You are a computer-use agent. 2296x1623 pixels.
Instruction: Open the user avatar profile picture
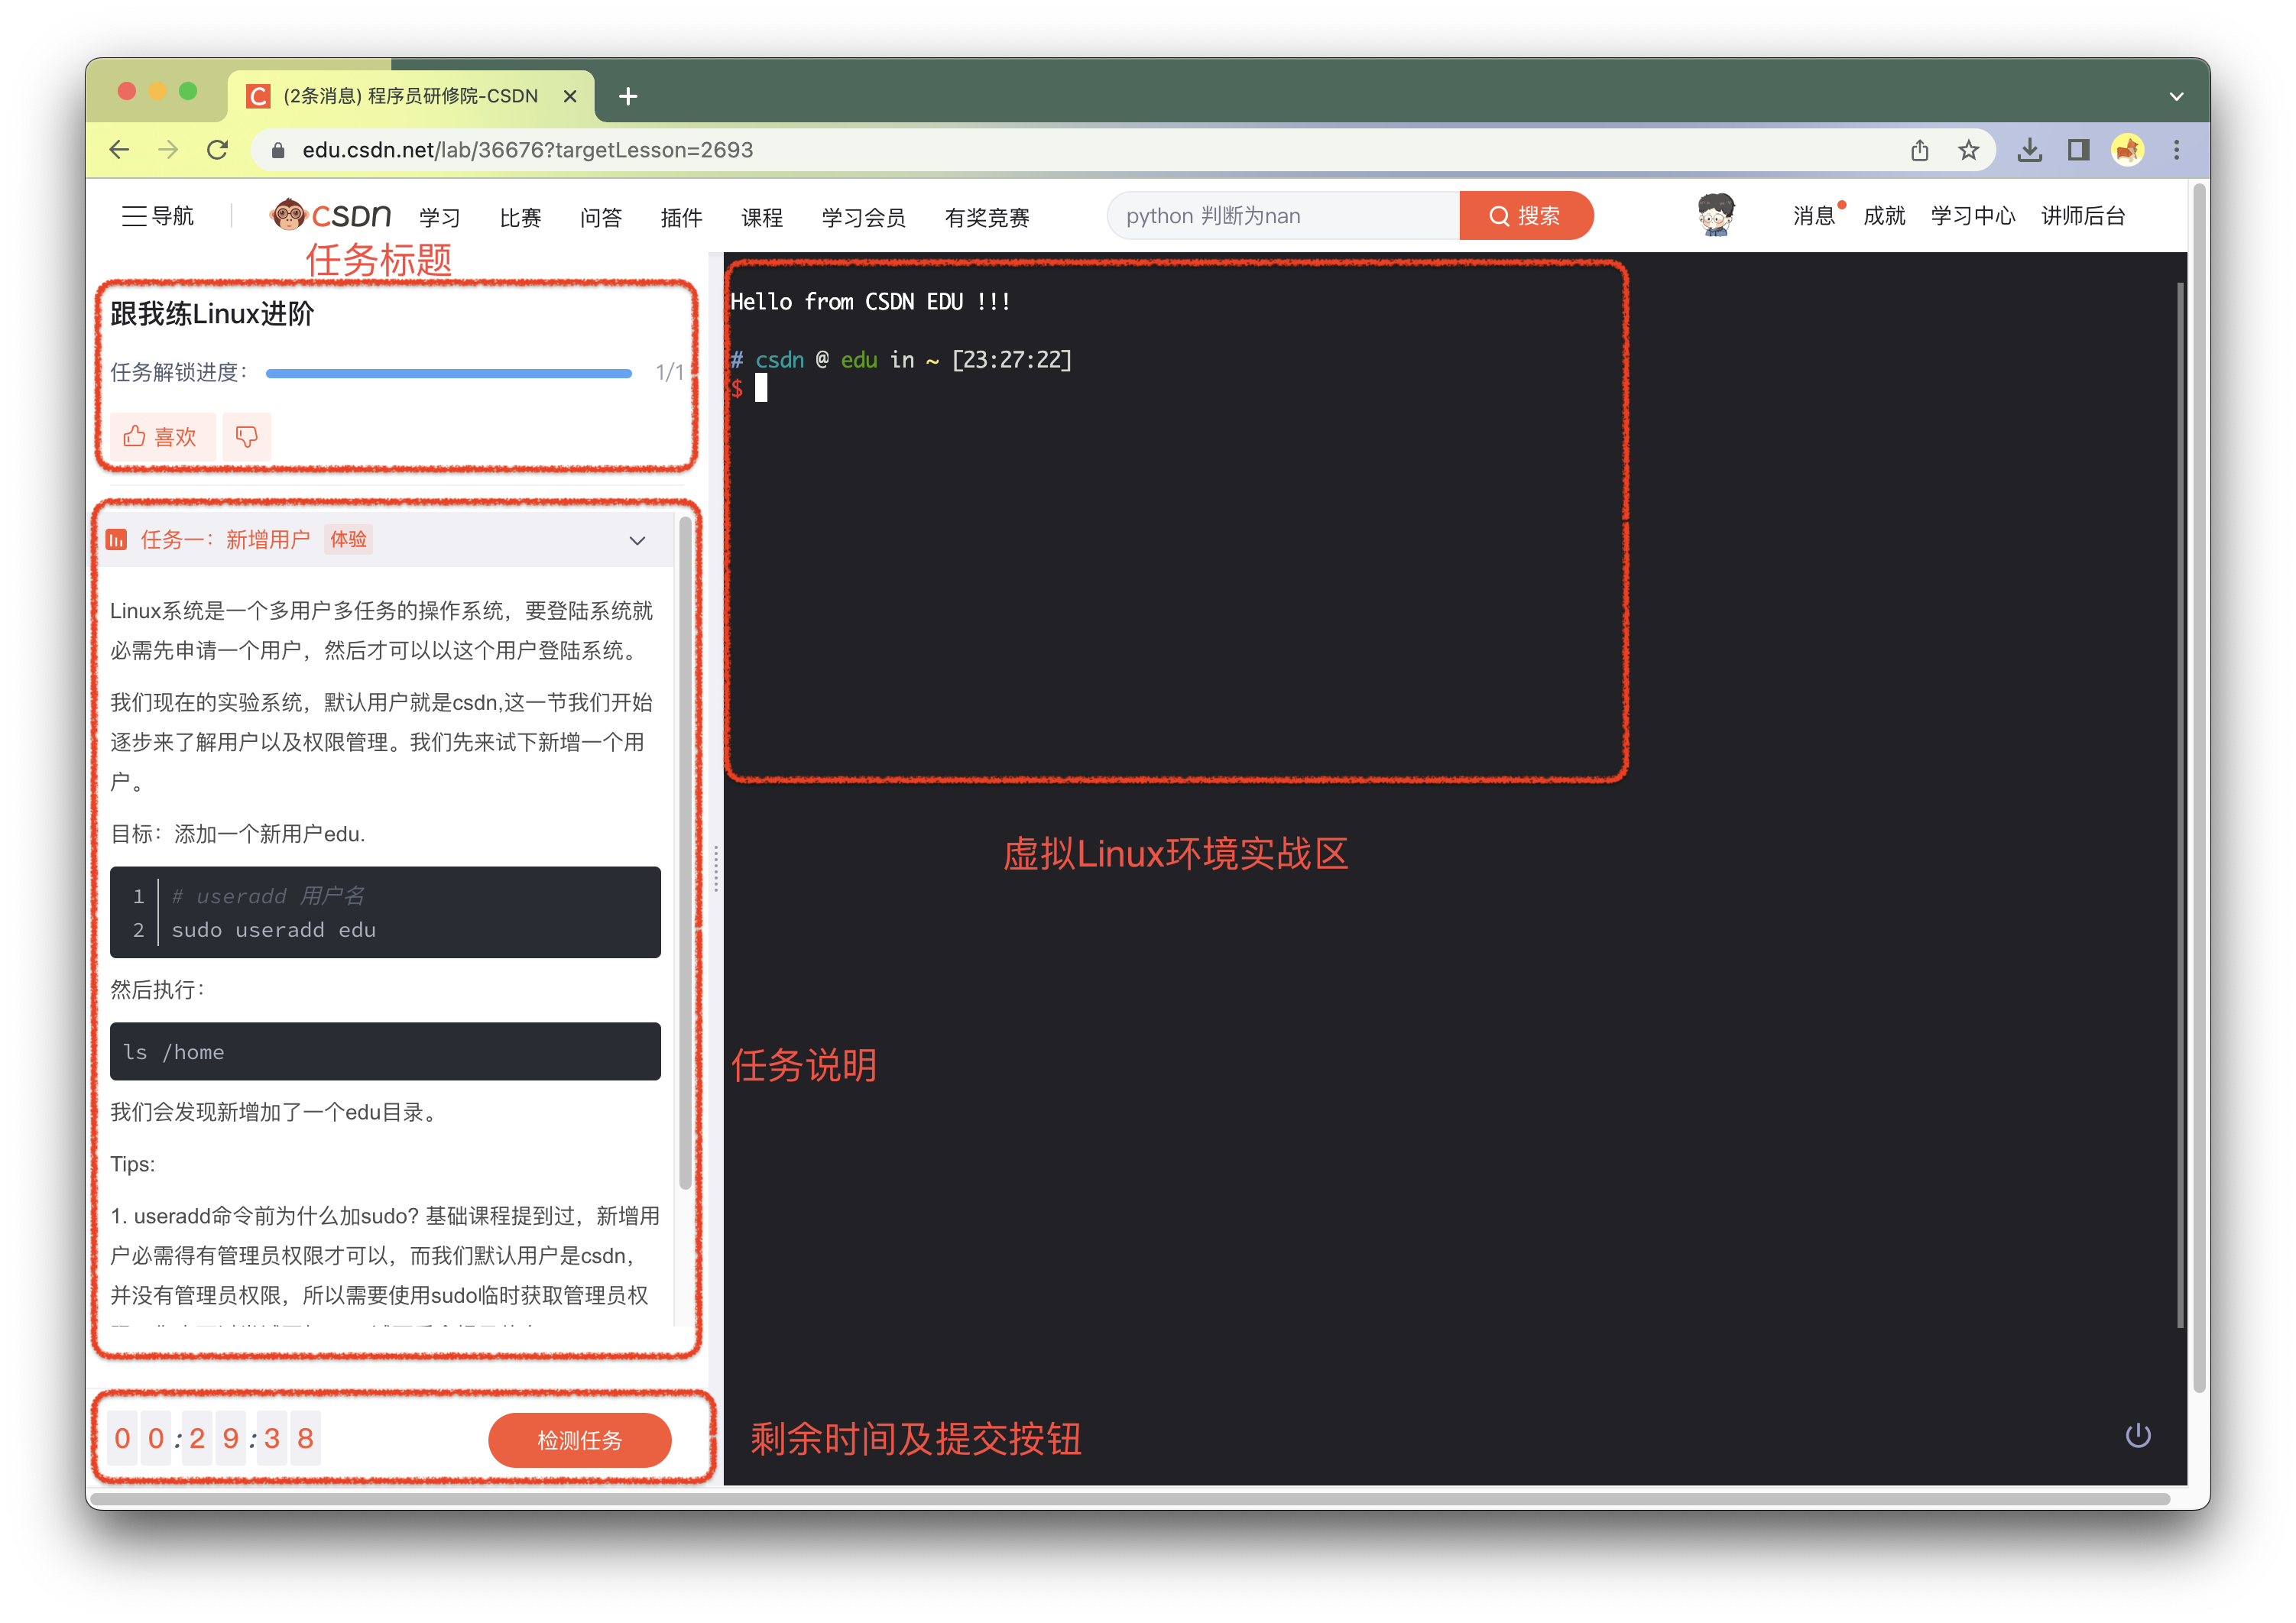click(1715, 215)
